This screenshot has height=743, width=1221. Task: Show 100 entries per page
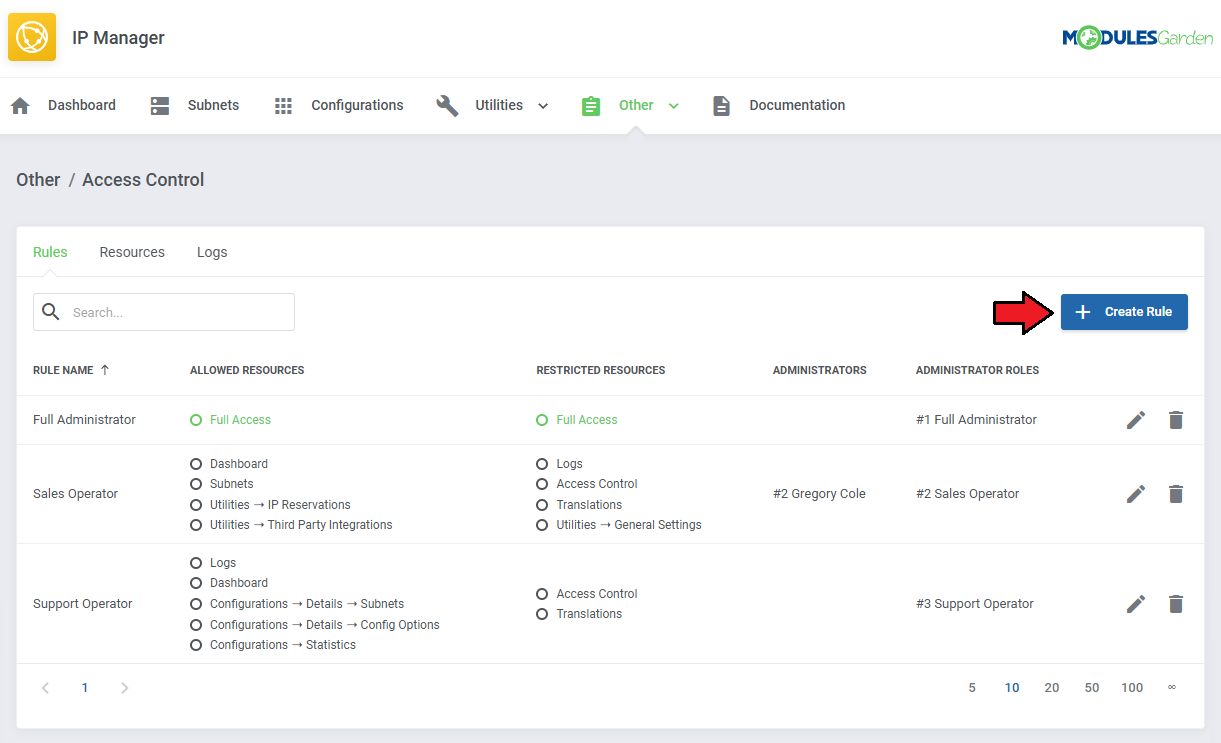(x=1132, y=688)
